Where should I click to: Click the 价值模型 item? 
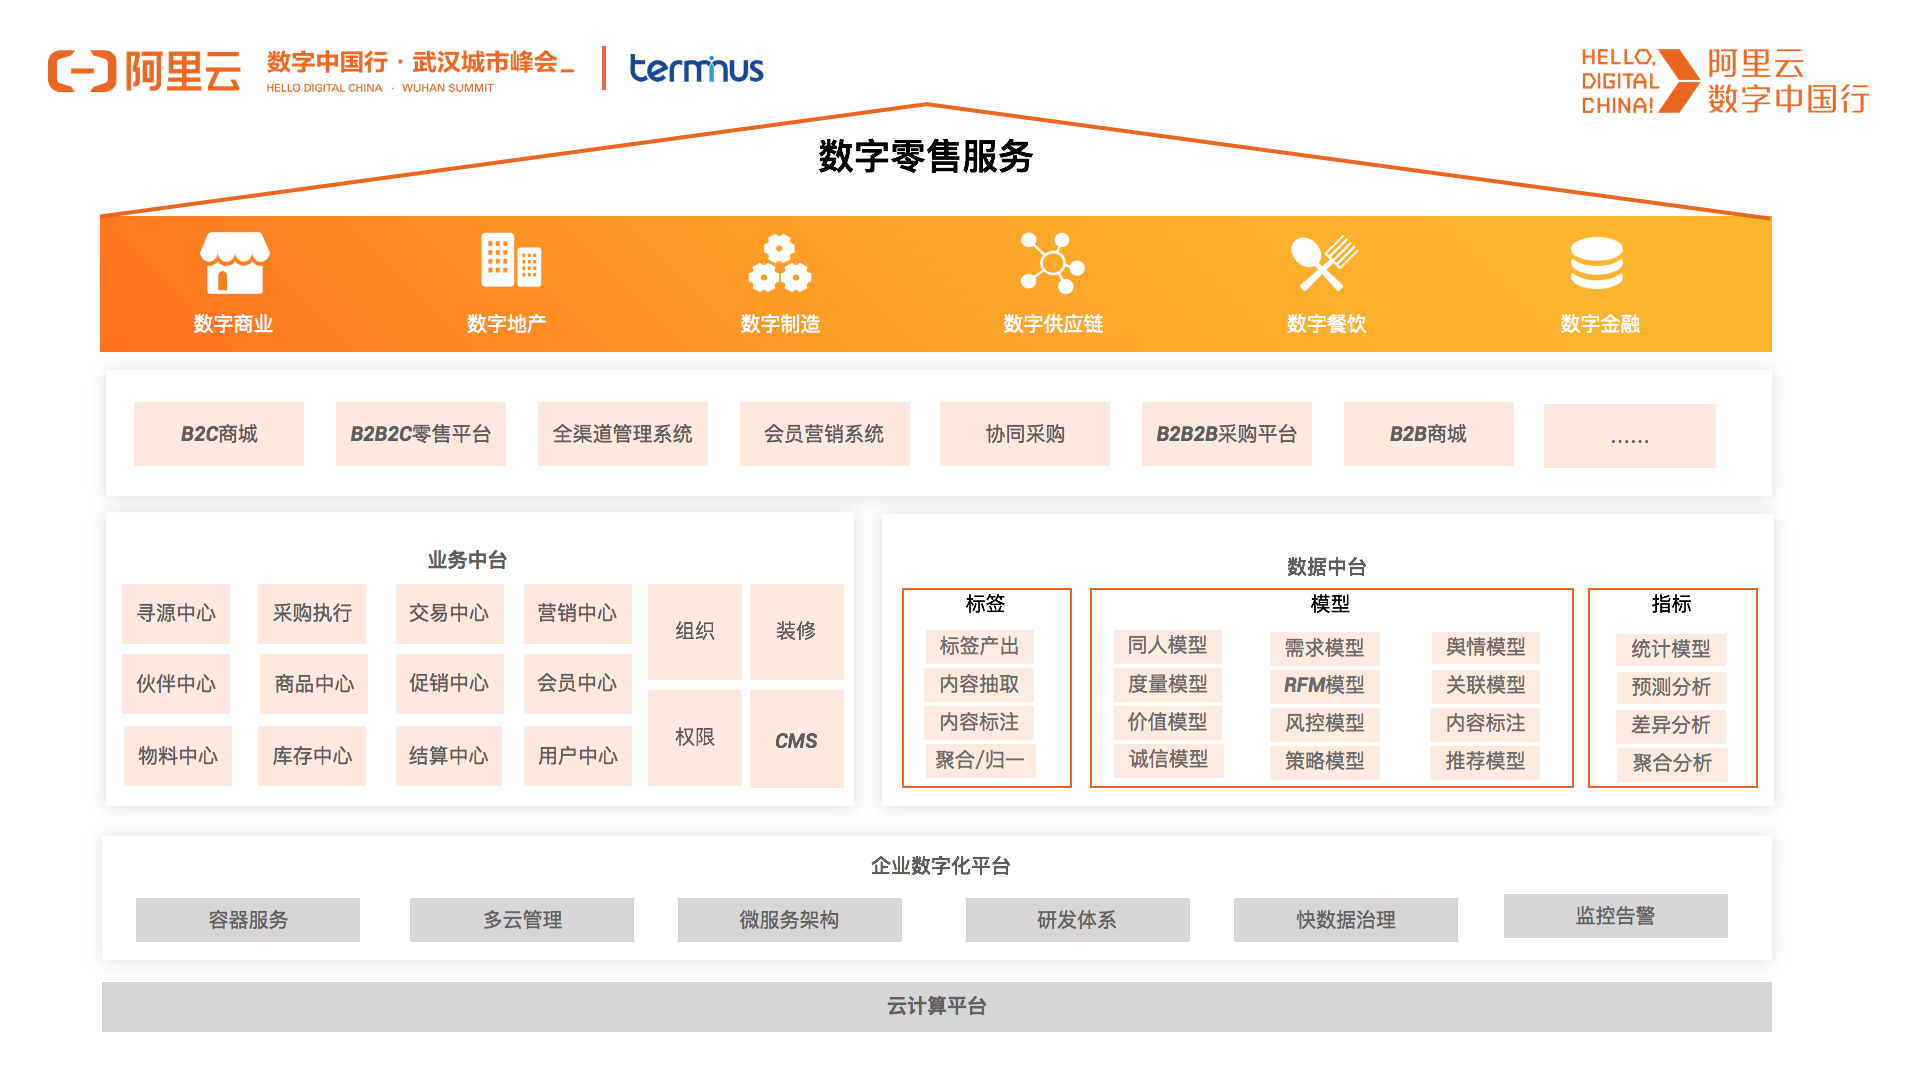1168,722
